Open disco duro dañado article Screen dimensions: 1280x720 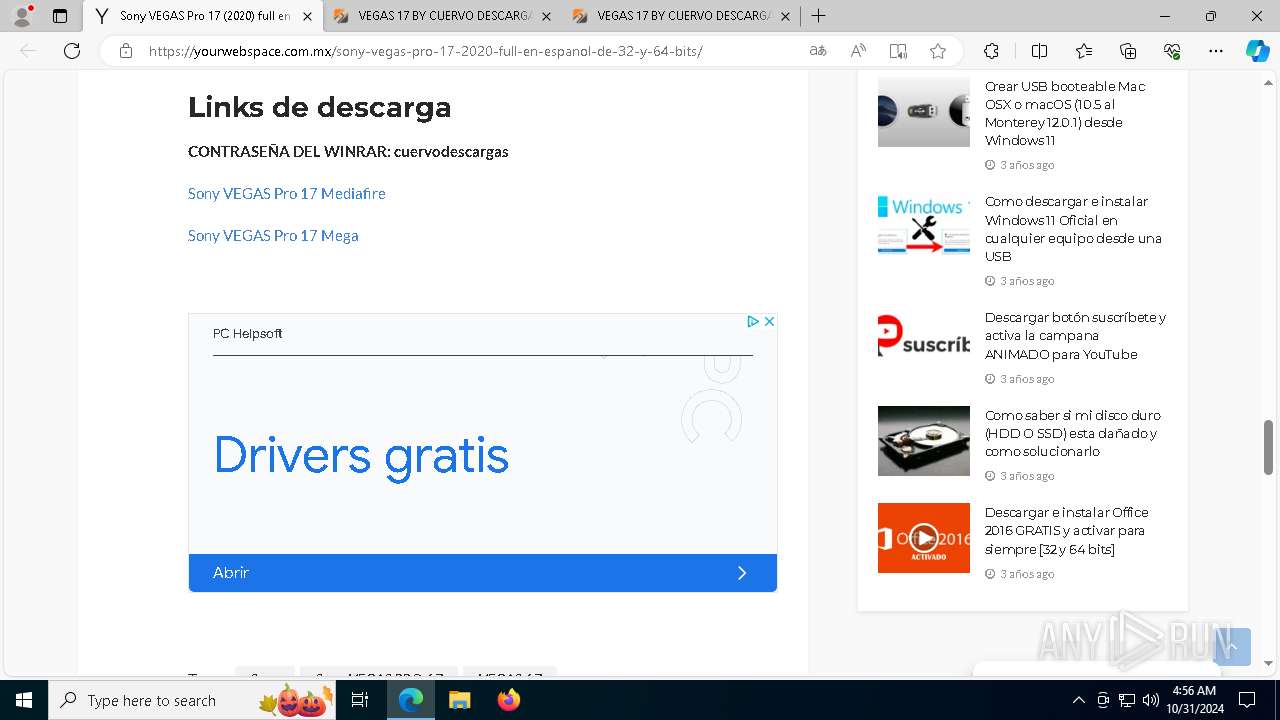[x=1072, y=433]
